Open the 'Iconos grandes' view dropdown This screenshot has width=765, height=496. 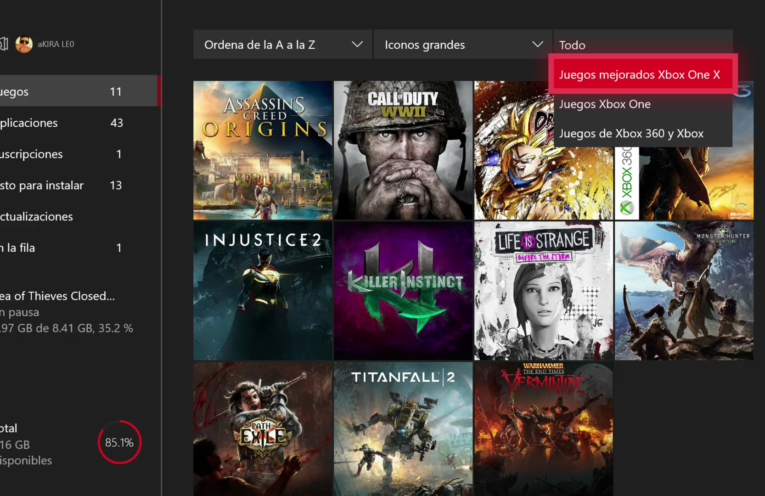(x=463, y=45)
